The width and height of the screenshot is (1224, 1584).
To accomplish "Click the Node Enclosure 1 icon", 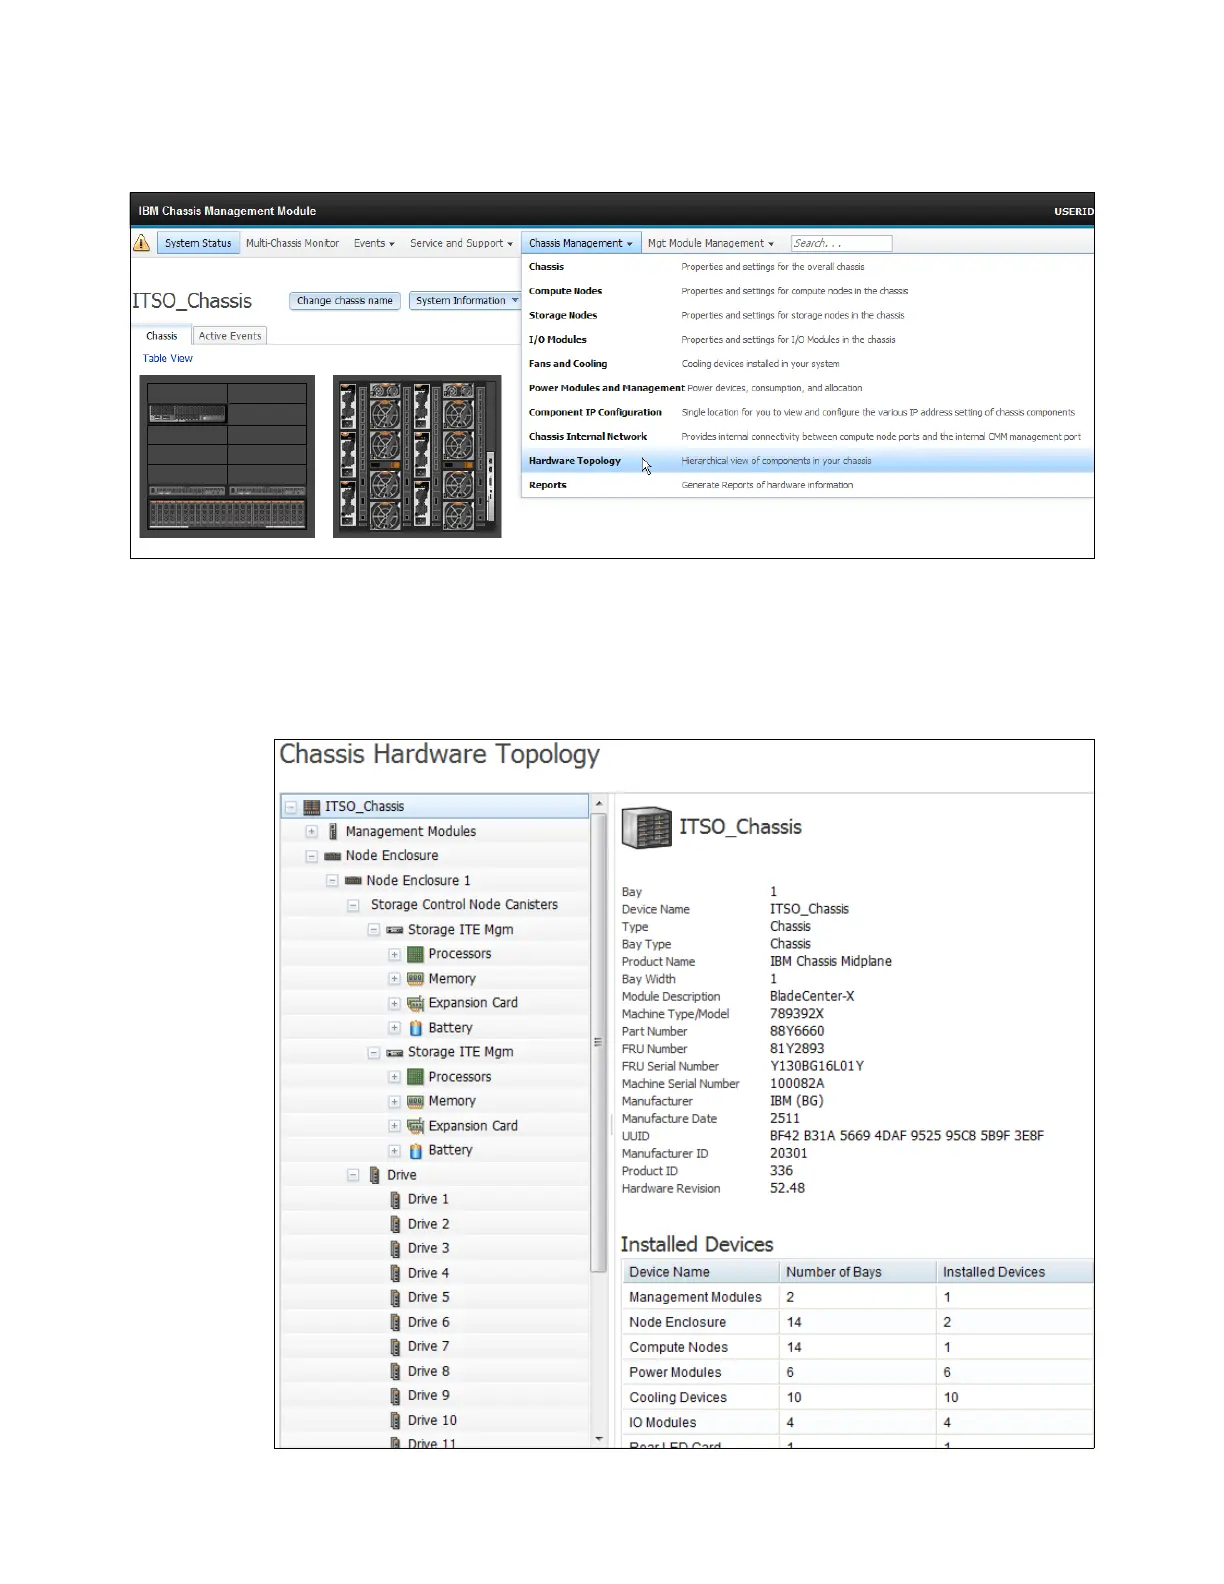I will pyautogui.click(x=353, y=880).
